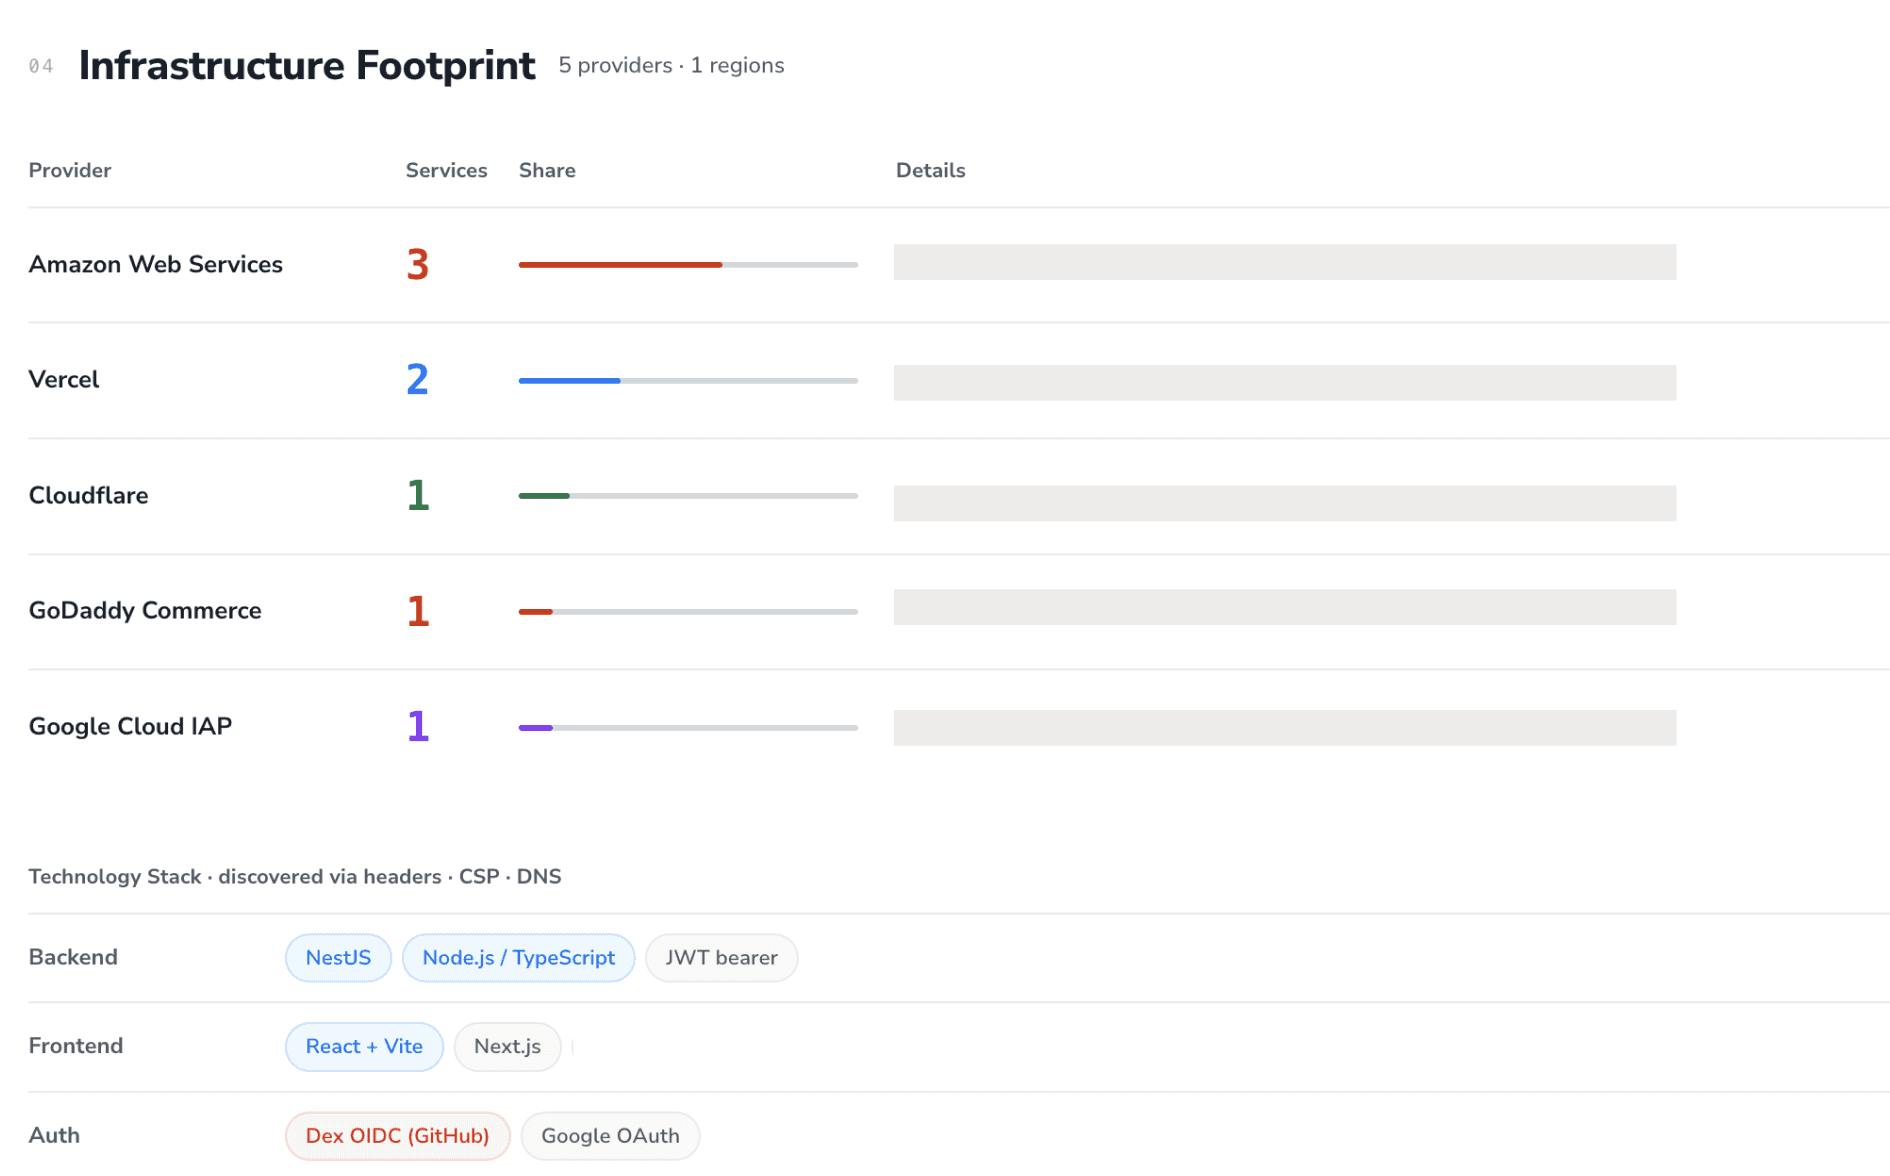
Task: Select the Next.js tag
Action: (507, 1047)
